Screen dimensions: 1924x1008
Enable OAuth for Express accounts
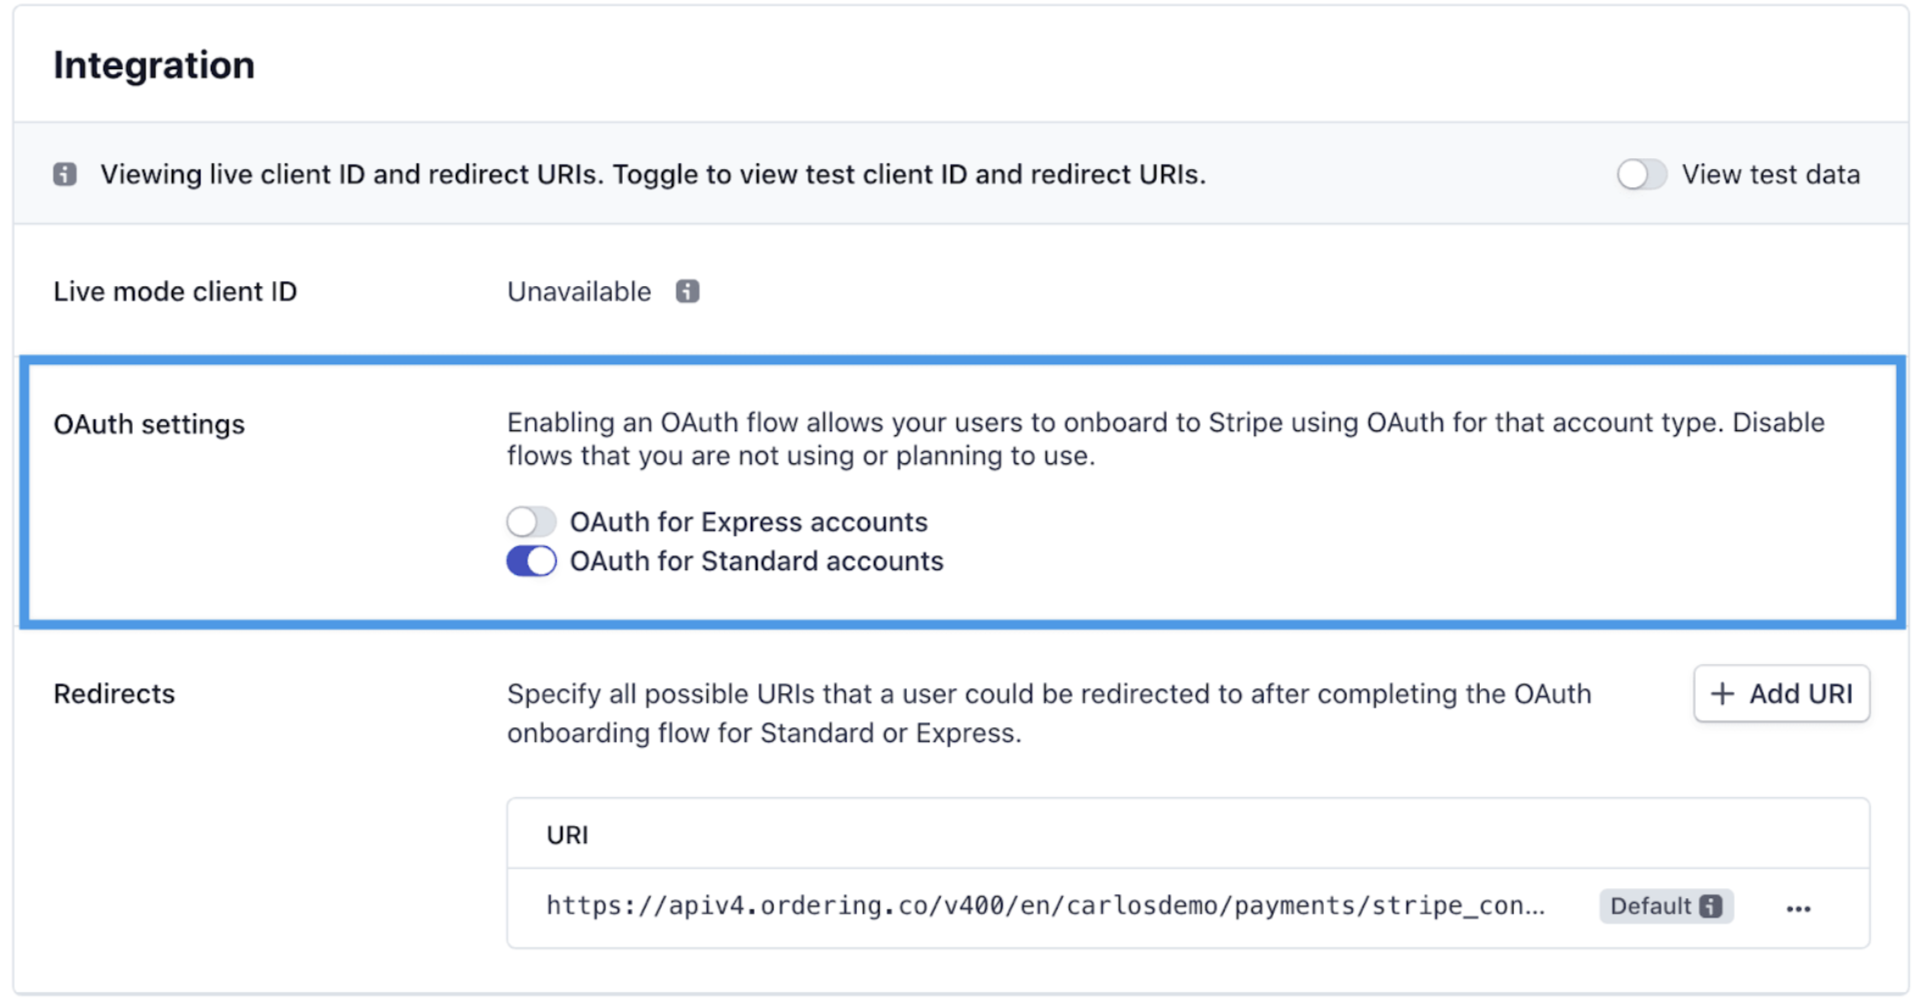click(531, 522)
